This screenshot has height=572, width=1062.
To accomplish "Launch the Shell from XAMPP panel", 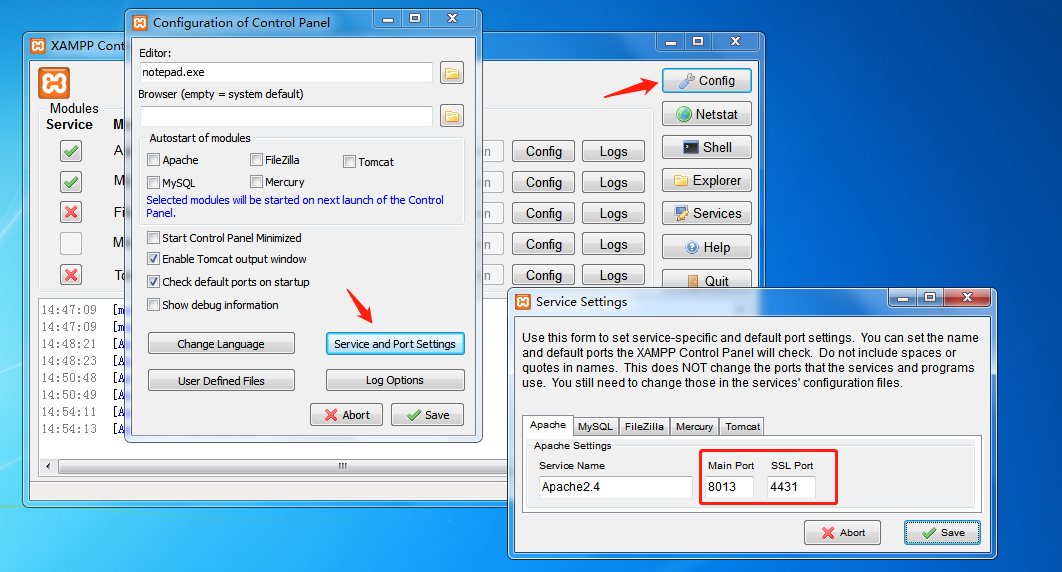I will point(707,147).
